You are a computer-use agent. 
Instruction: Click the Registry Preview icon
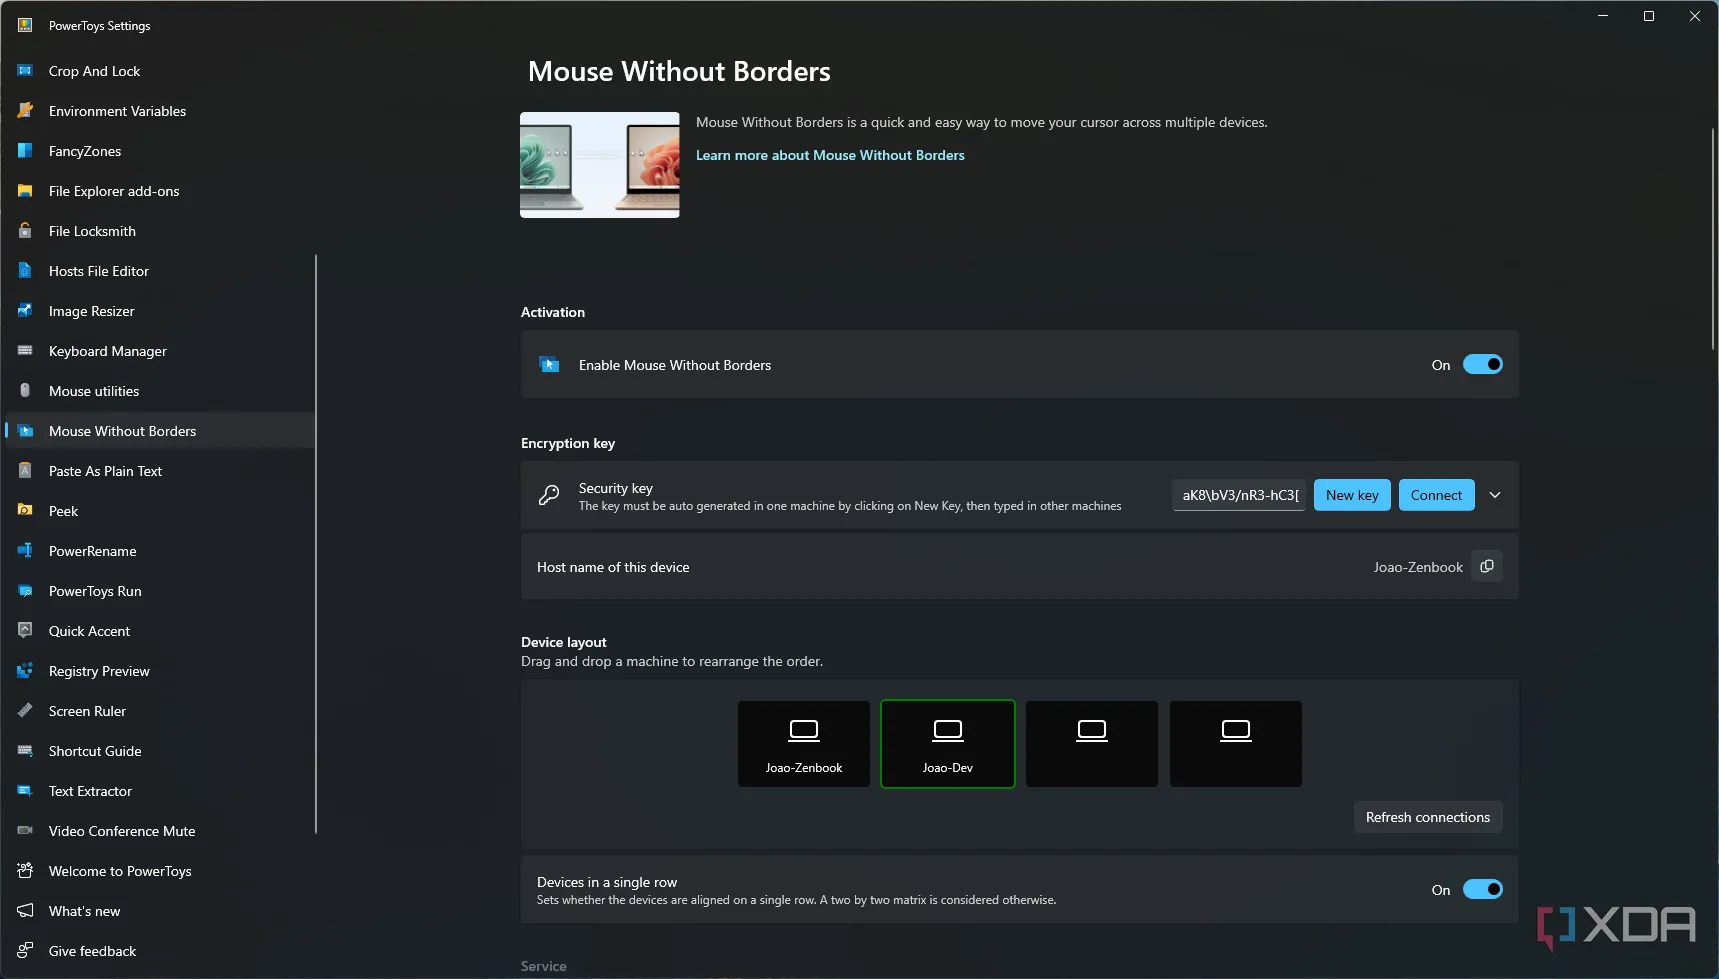25,671
